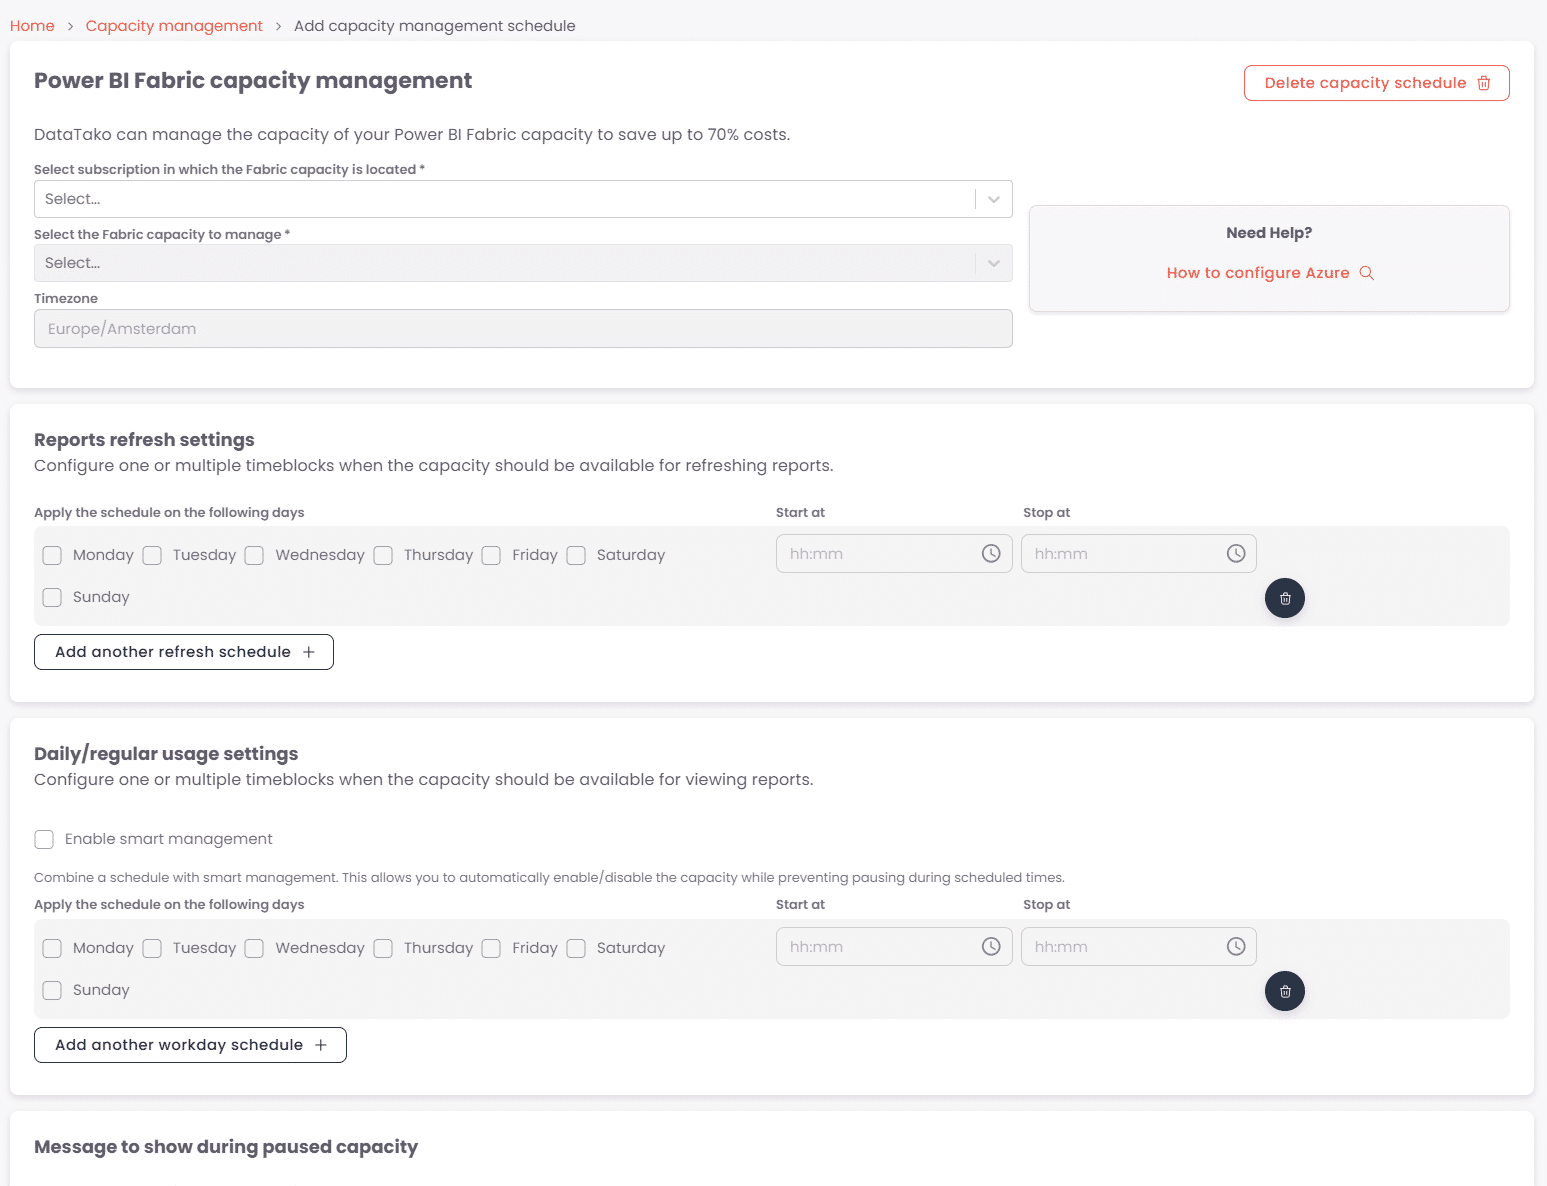Click Message to show during paused capacity heading
Viewport: 1547px width, 1186px height.
tap(226, 1147)
